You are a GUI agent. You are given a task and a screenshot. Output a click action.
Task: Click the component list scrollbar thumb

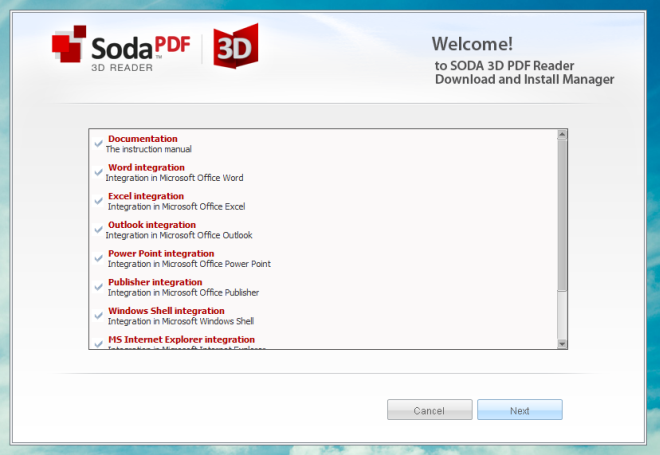pyautogui.click(x=562, y=215)
